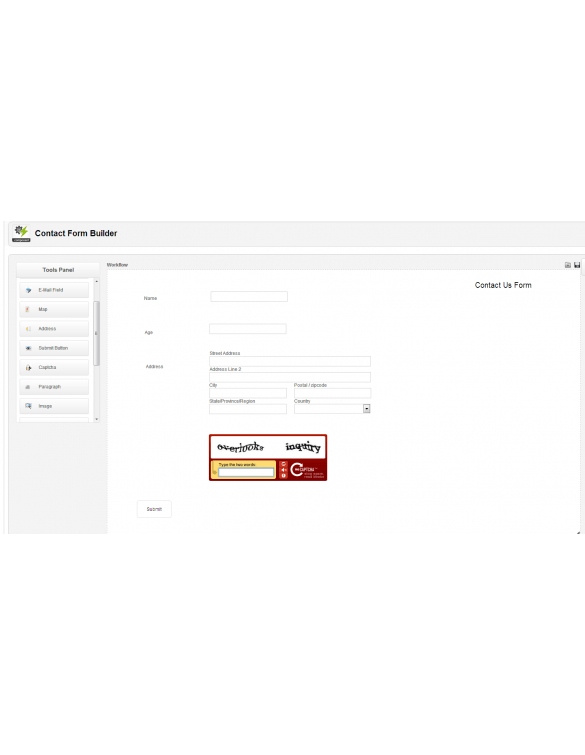Viewport: 585px width, 755px height.
Task: Select the Contact Us Form title
Action: tap(503, 285)
